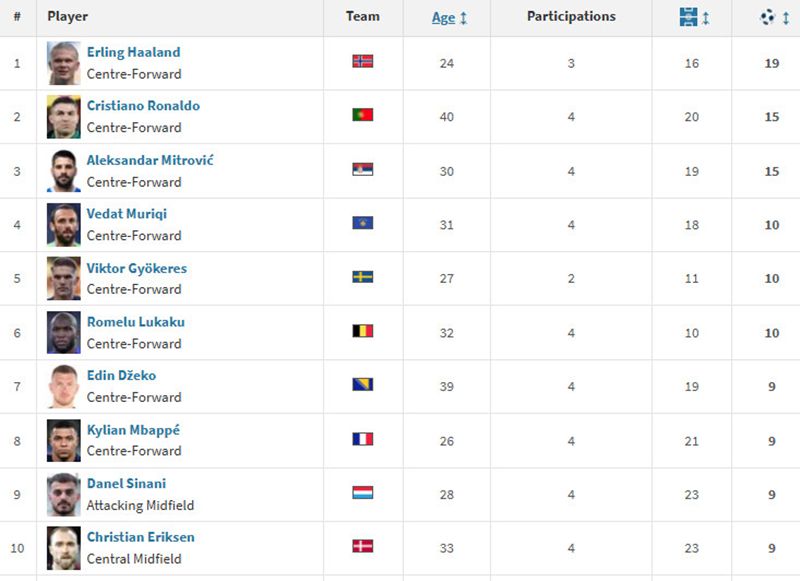Open Belgium flag next to Romelu Lukaku
The height and width of the screenshot is (581, 800).
point(363,331)
